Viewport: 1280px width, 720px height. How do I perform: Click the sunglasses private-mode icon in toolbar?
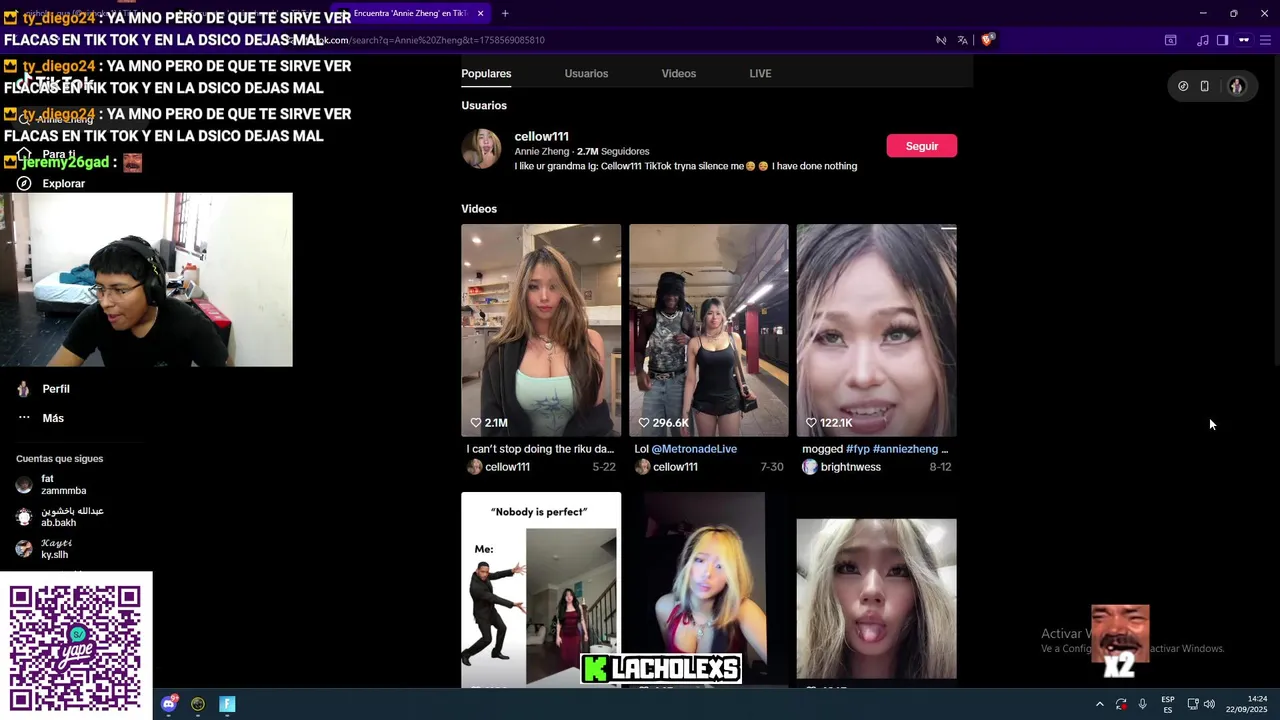pos(1244,40)
